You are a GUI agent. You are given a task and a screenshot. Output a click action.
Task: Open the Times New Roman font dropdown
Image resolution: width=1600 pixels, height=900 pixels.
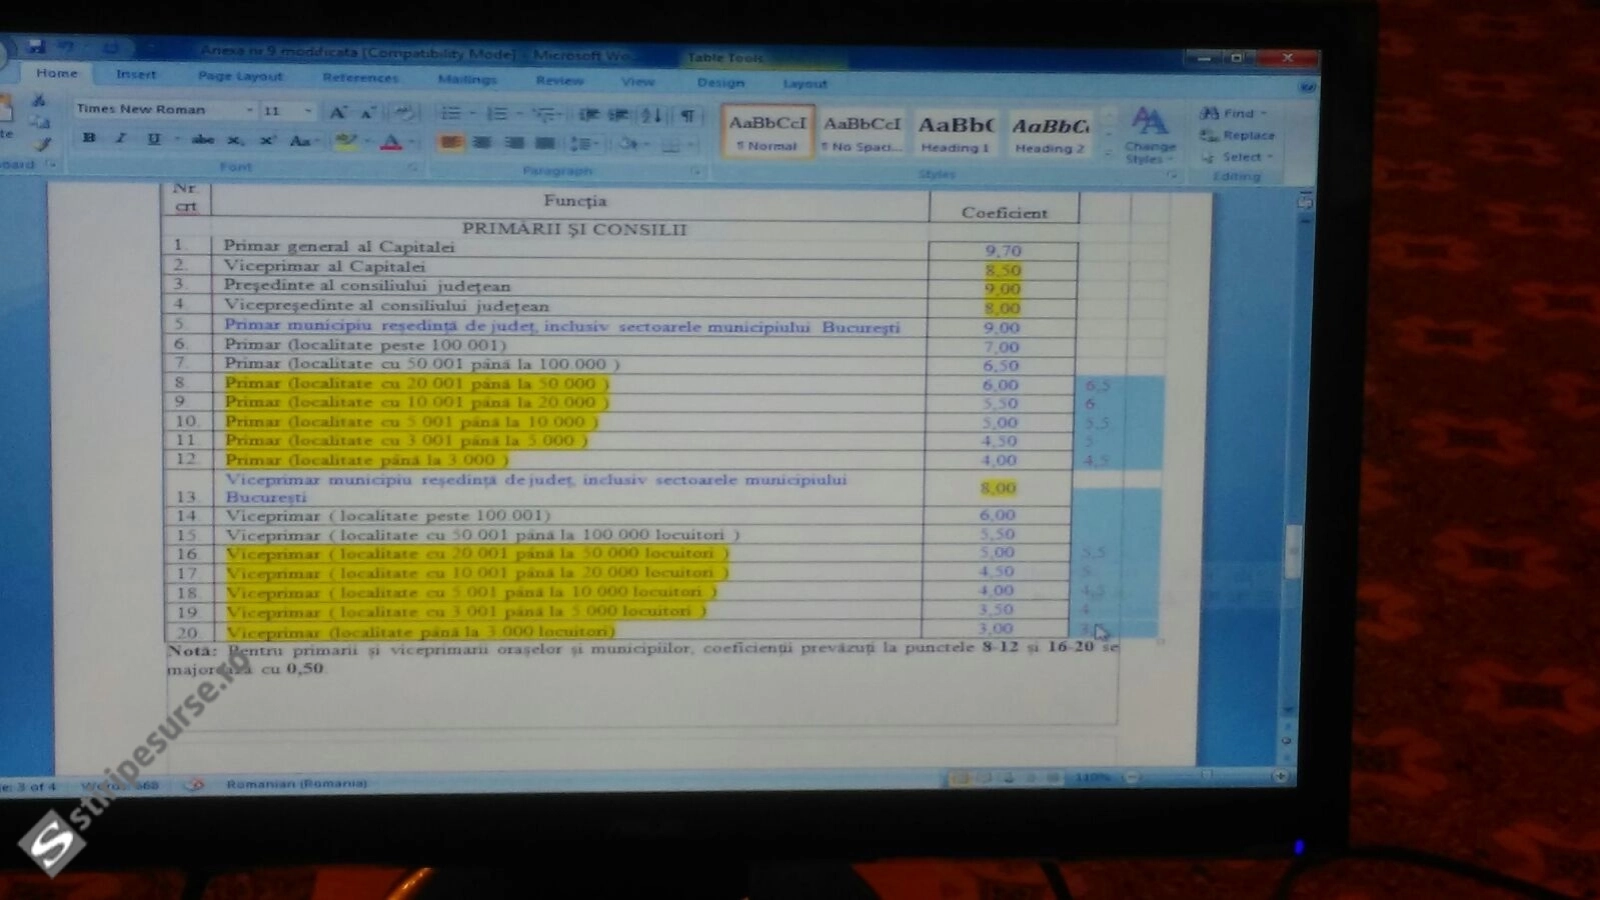pyautogui.click(x=249, y=110)
